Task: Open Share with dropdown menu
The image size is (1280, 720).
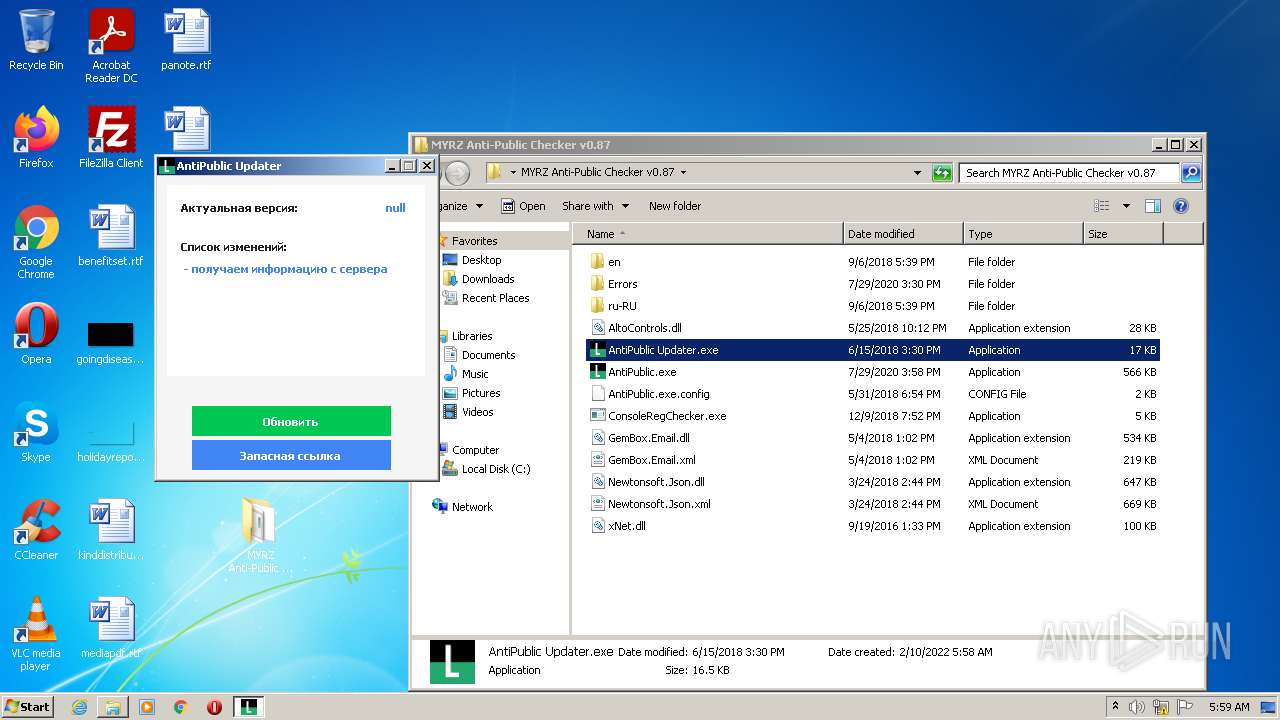Action: [x=596, y=206]
